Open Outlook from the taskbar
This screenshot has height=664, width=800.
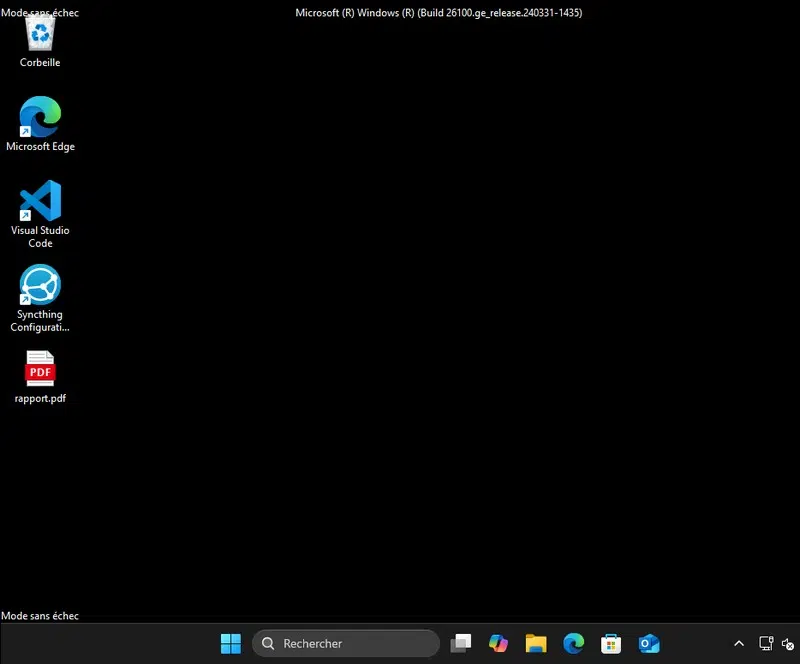(648, 644)
